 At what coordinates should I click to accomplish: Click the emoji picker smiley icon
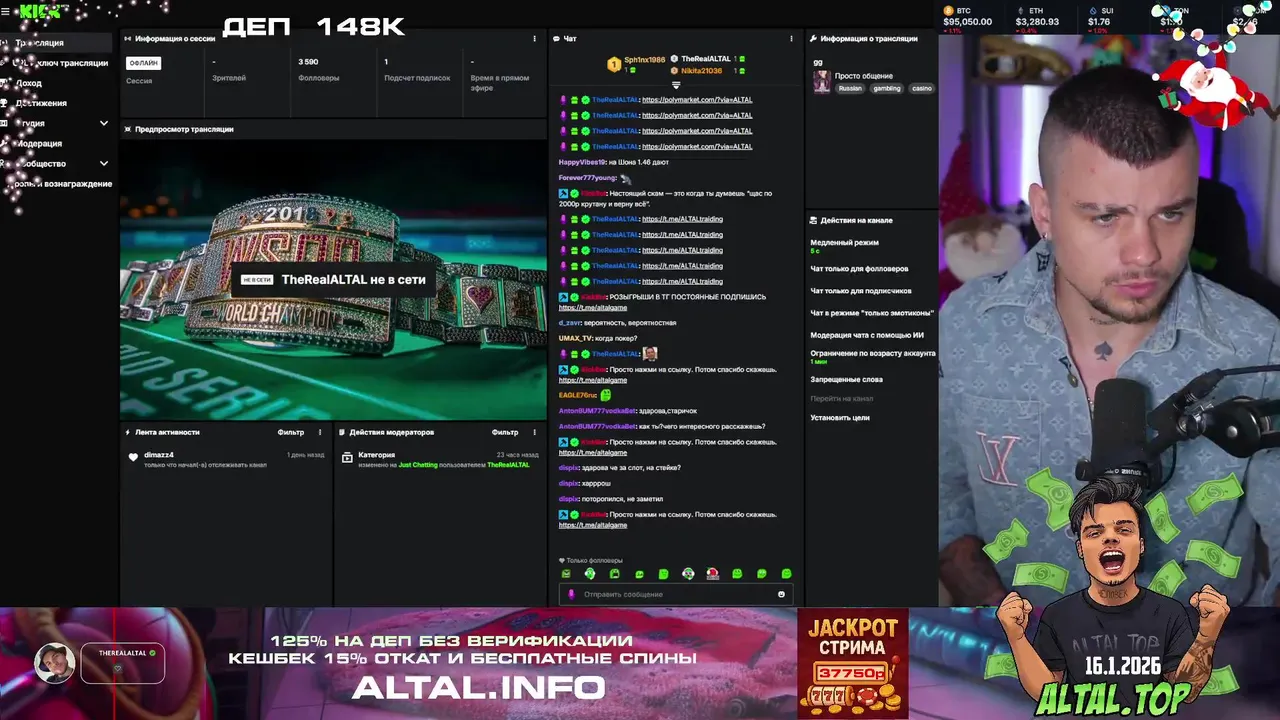(781, 594)
